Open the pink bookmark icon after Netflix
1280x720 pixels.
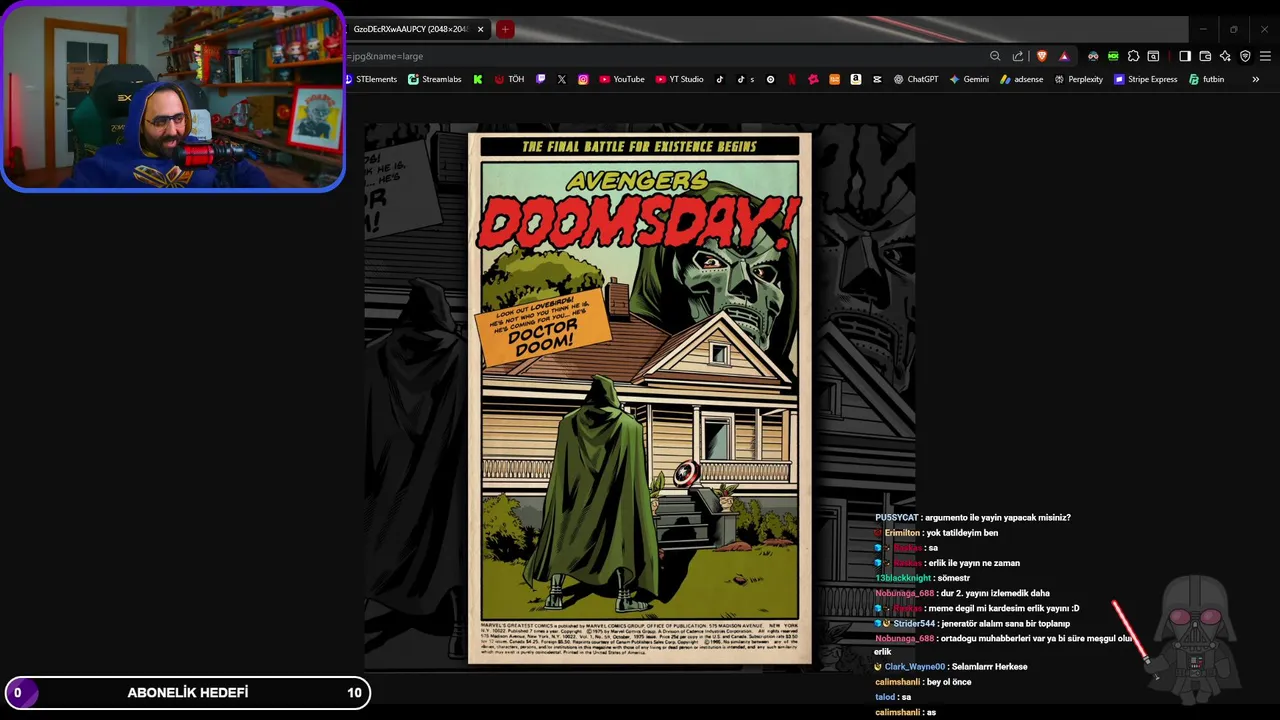pos(813,79)
